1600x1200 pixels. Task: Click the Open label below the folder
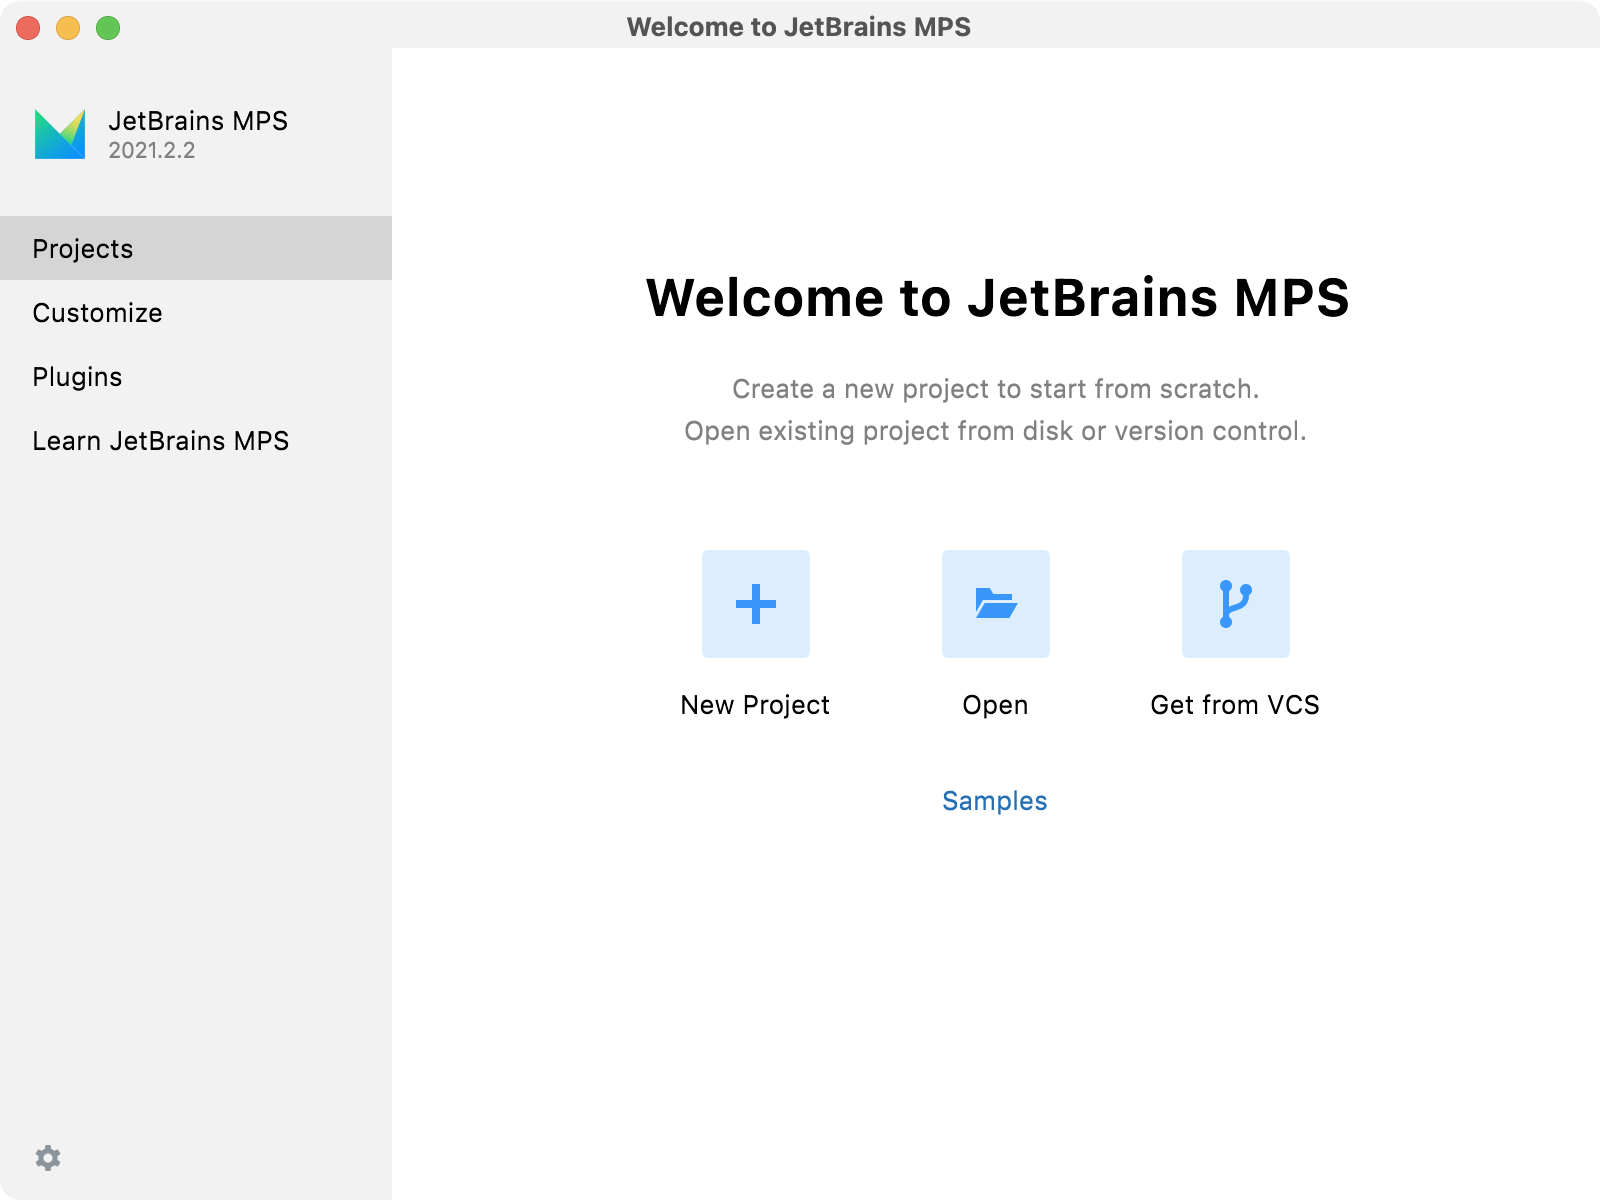(x=995, y=705)
